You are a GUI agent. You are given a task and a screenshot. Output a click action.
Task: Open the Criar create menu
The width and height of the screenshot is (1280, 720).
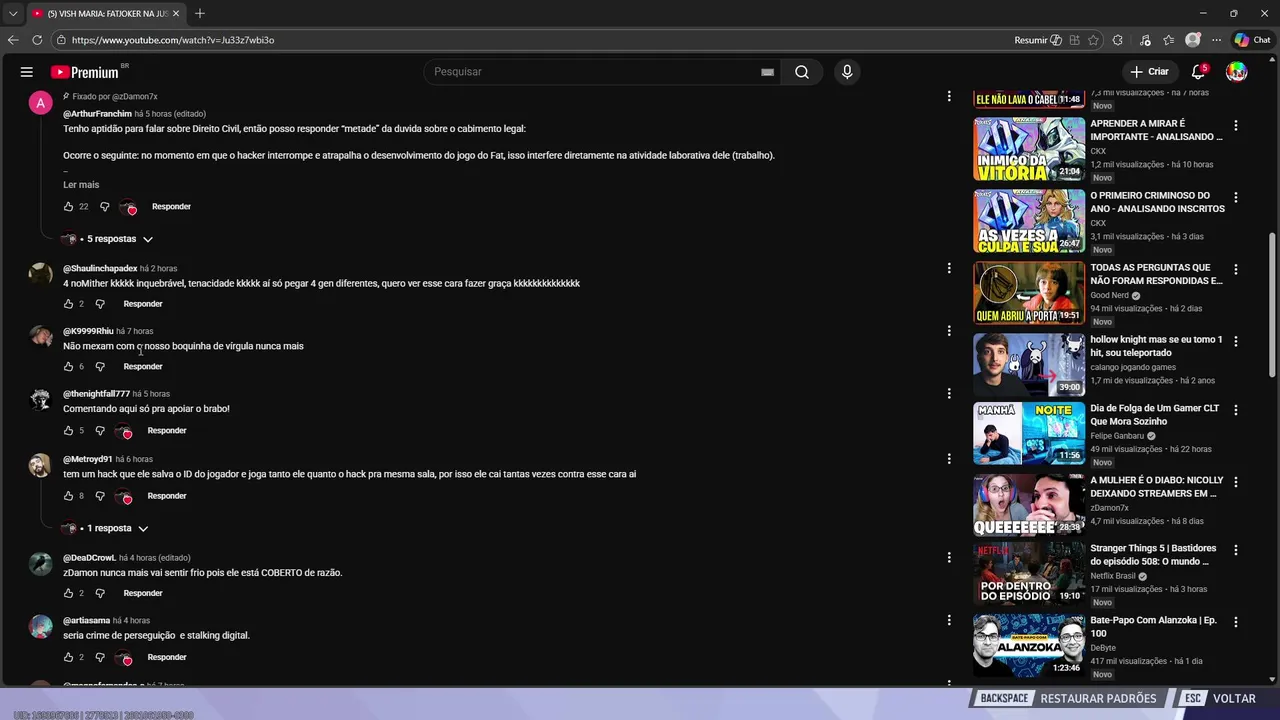point(1149,72)
